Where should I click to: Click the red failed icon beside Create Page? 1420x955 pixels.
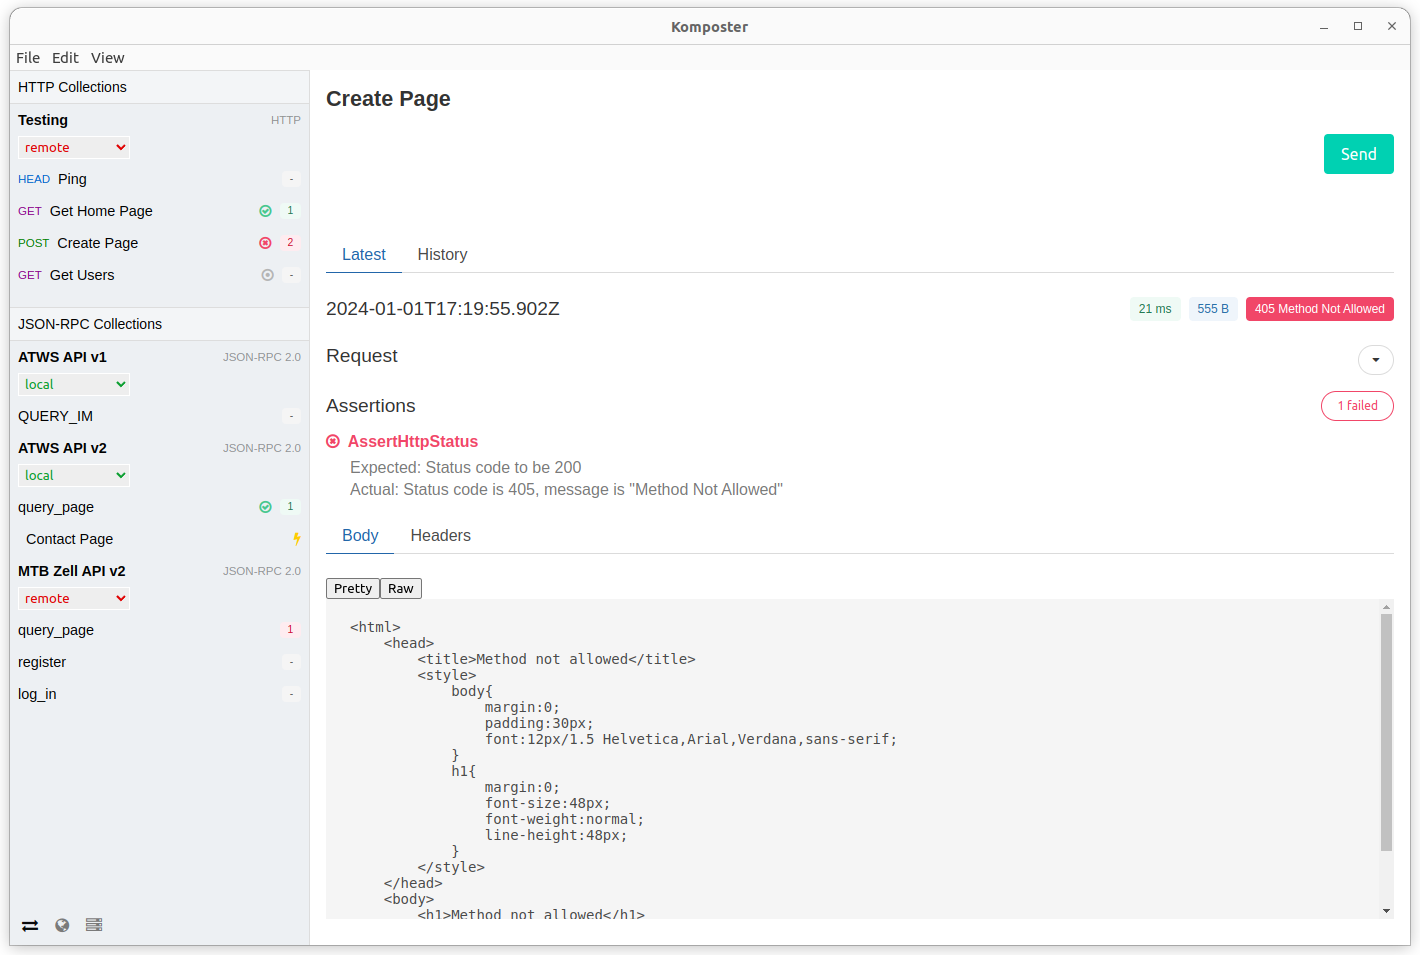click(266, 243)
